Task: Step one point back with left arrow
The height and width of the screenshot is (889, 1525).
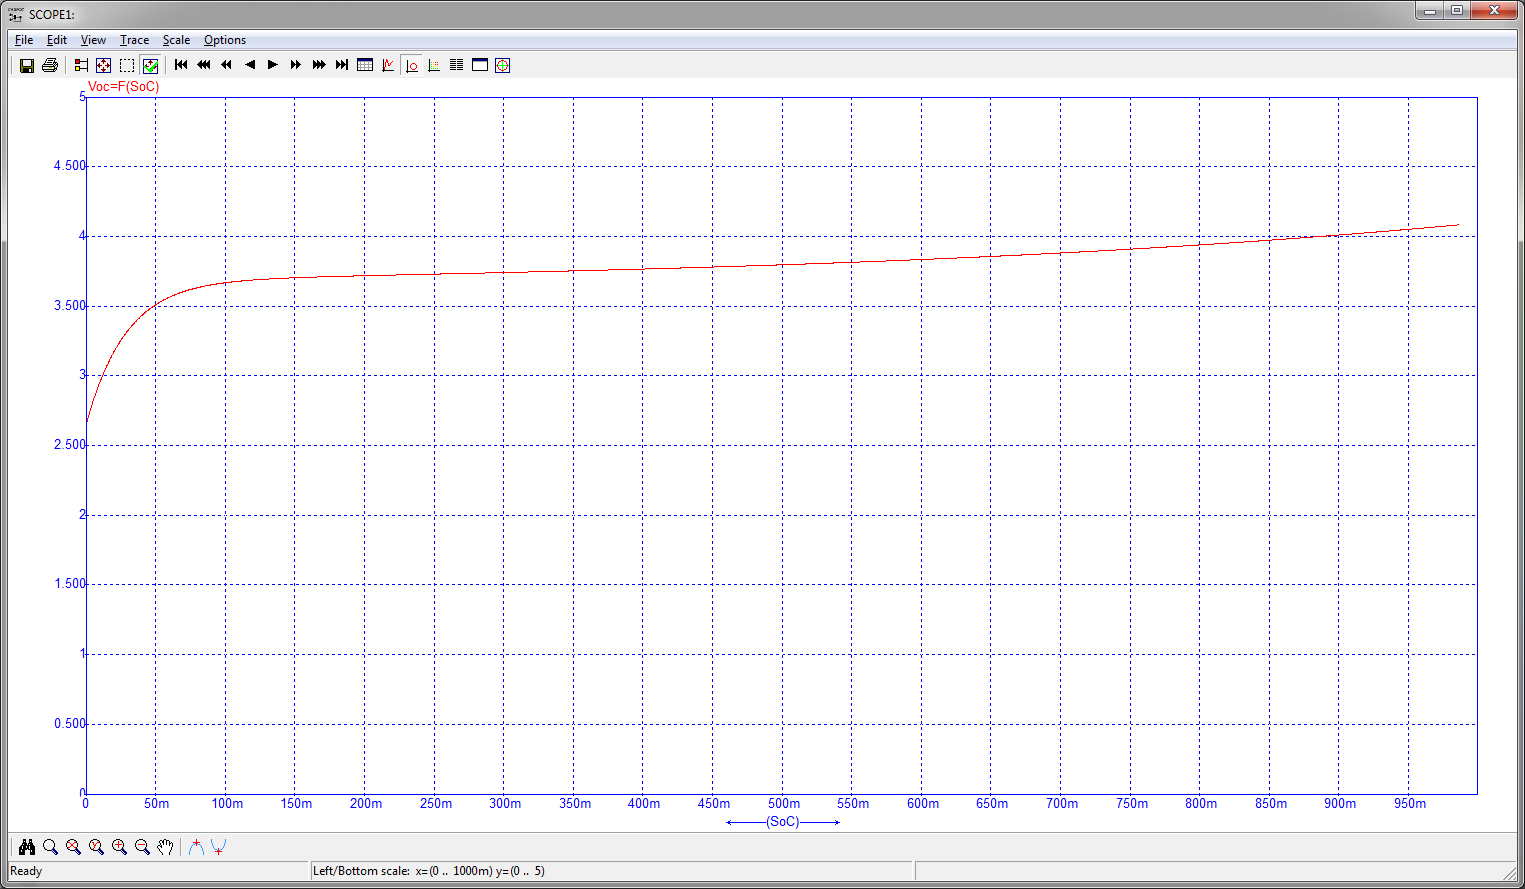Action: pos(250,65)
